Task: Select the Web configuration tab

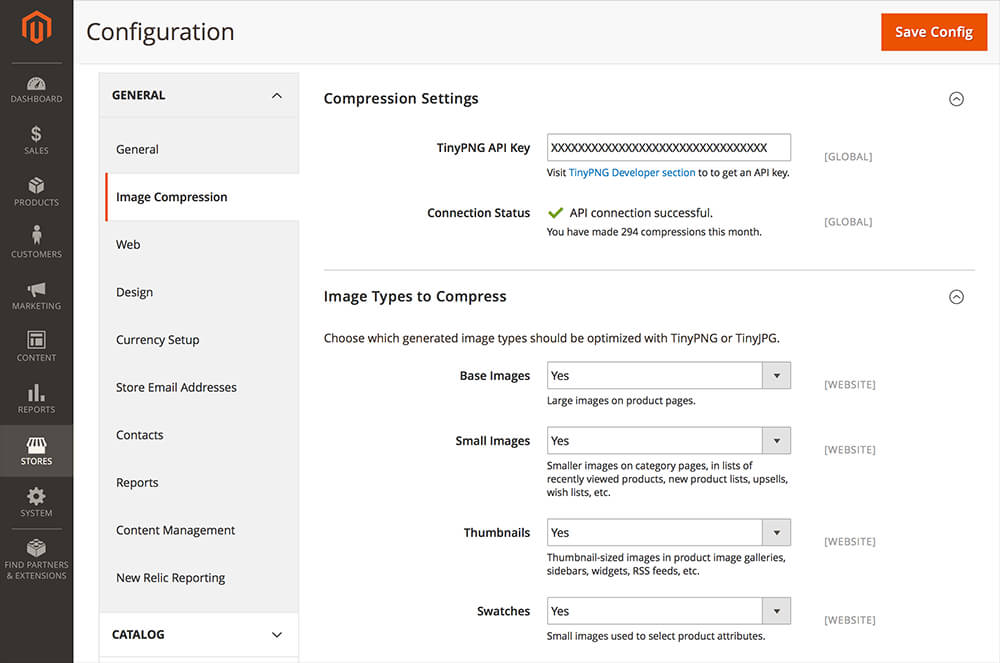Action: [x=128, y=244]
